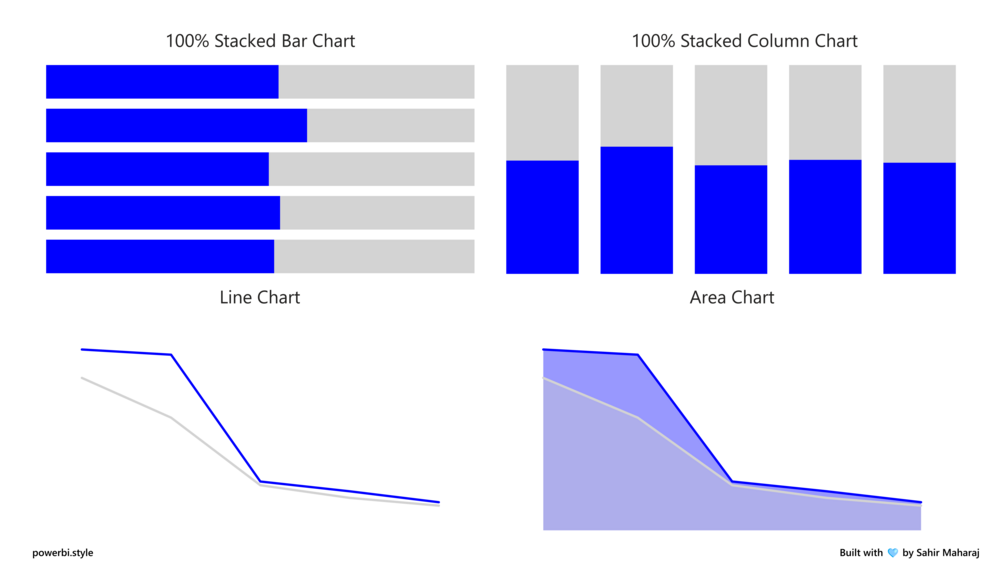Select the middle blue column

click(x=731, y=219)
